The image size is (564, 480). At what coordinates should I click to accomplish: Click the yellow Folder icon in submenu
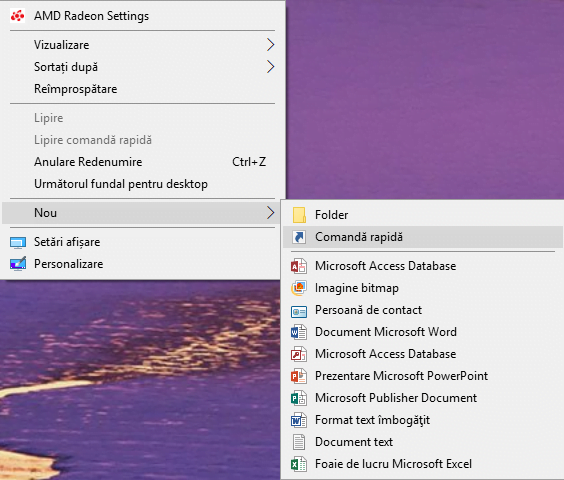tap(299, 215)
